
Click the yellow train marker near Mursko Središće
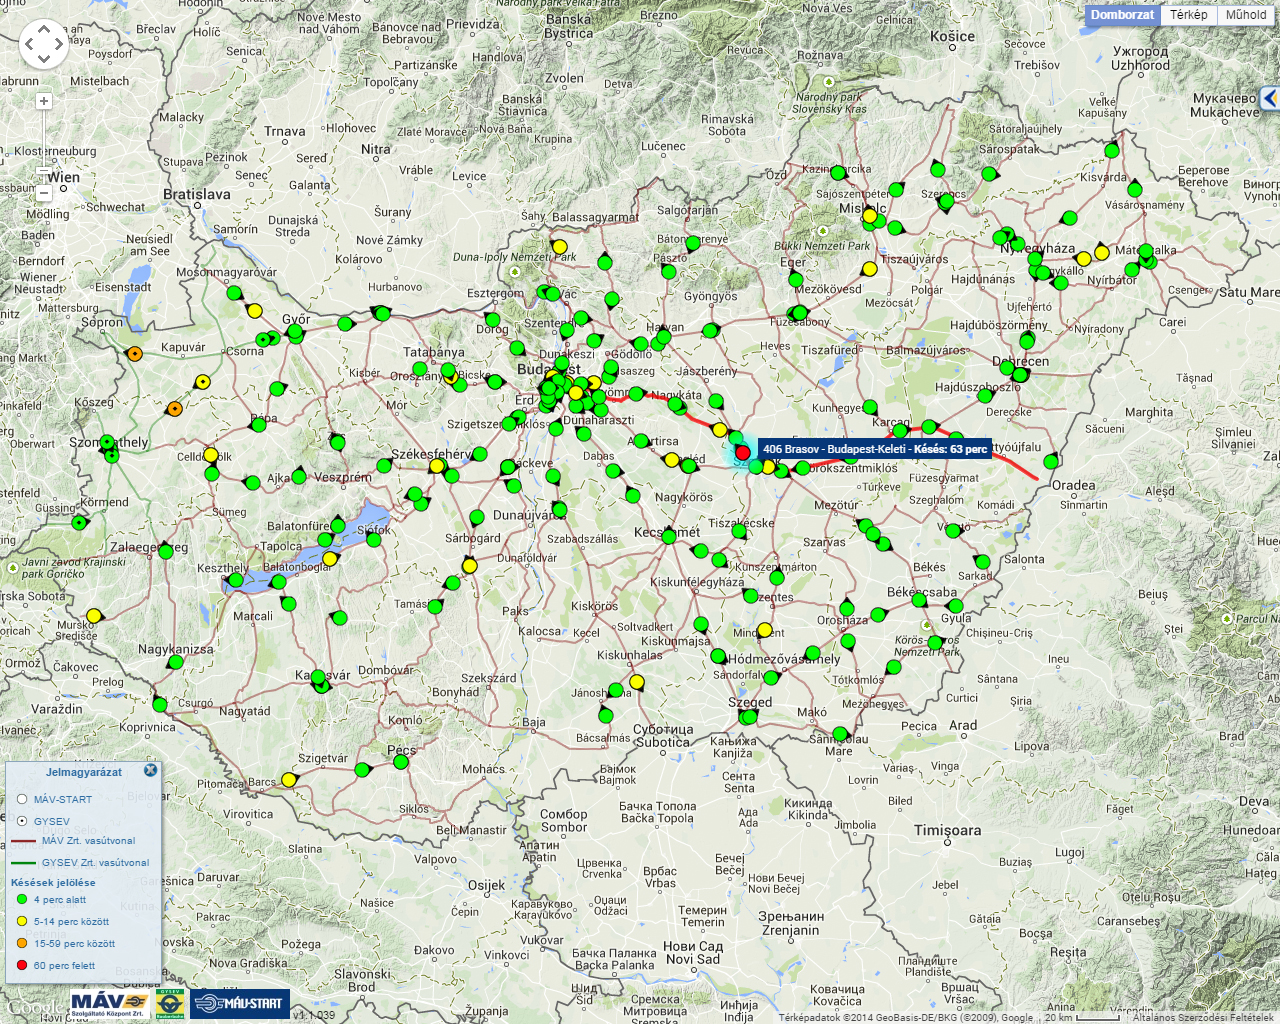point(94,616)
